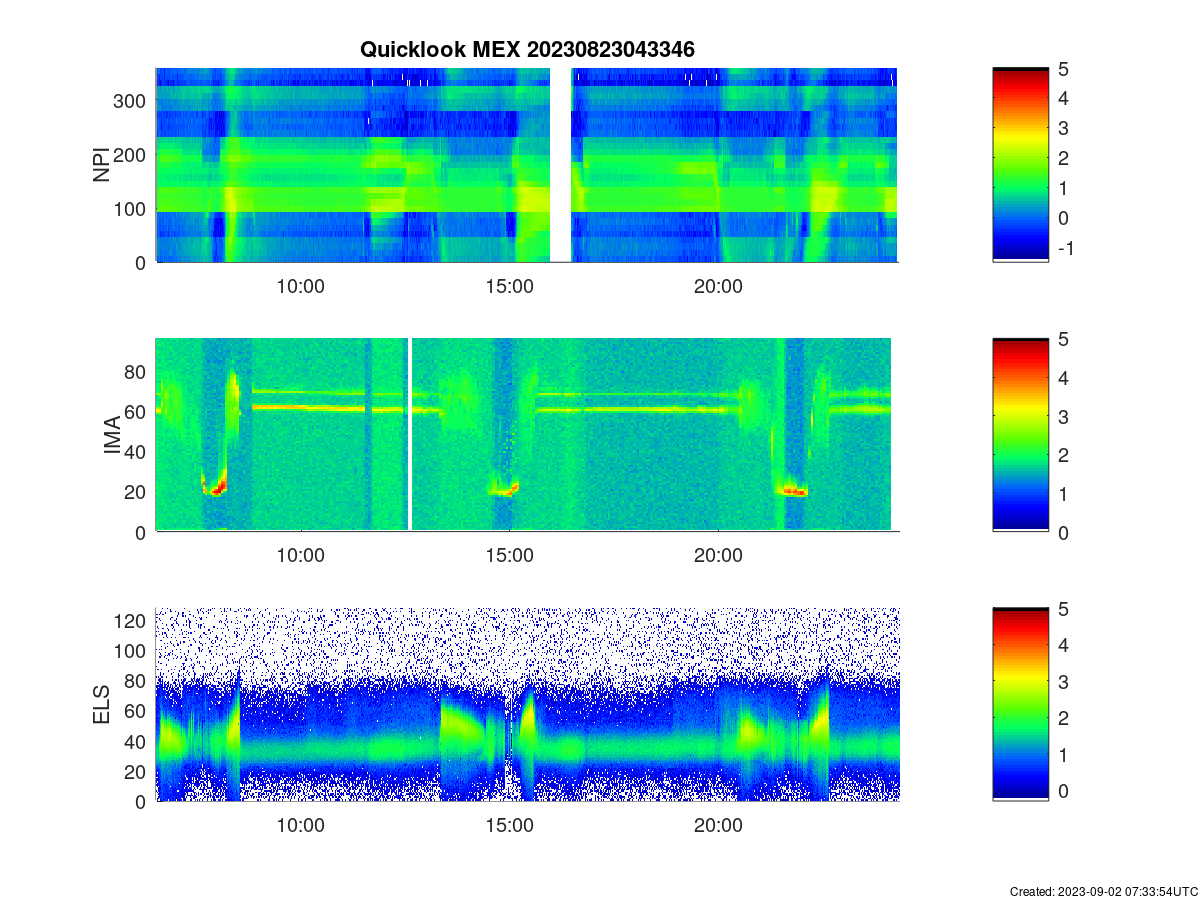Click inside the ELS spectrogram panel
Image resolution: width=1200 pixels, height=900 pixels.
coord(526,704)
